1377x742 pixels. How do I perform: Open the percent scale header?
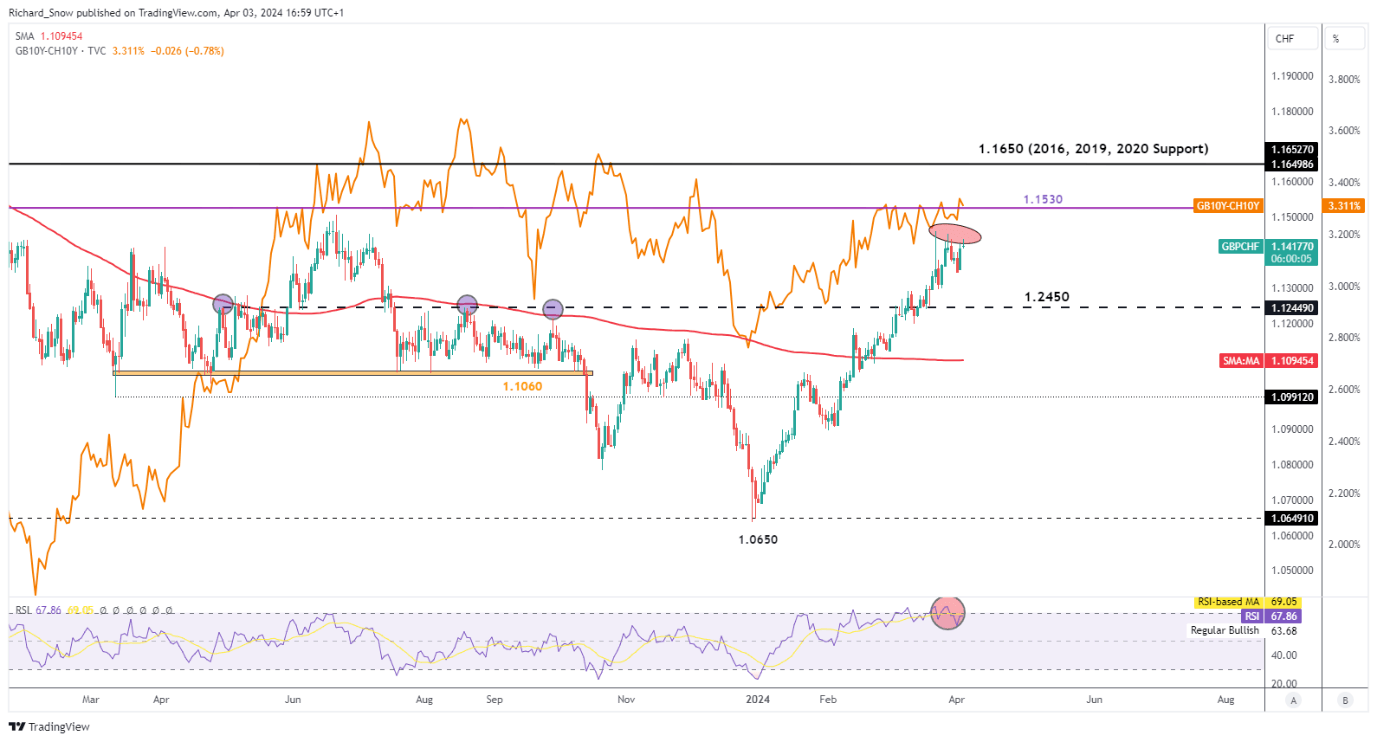click(1333, 39)
